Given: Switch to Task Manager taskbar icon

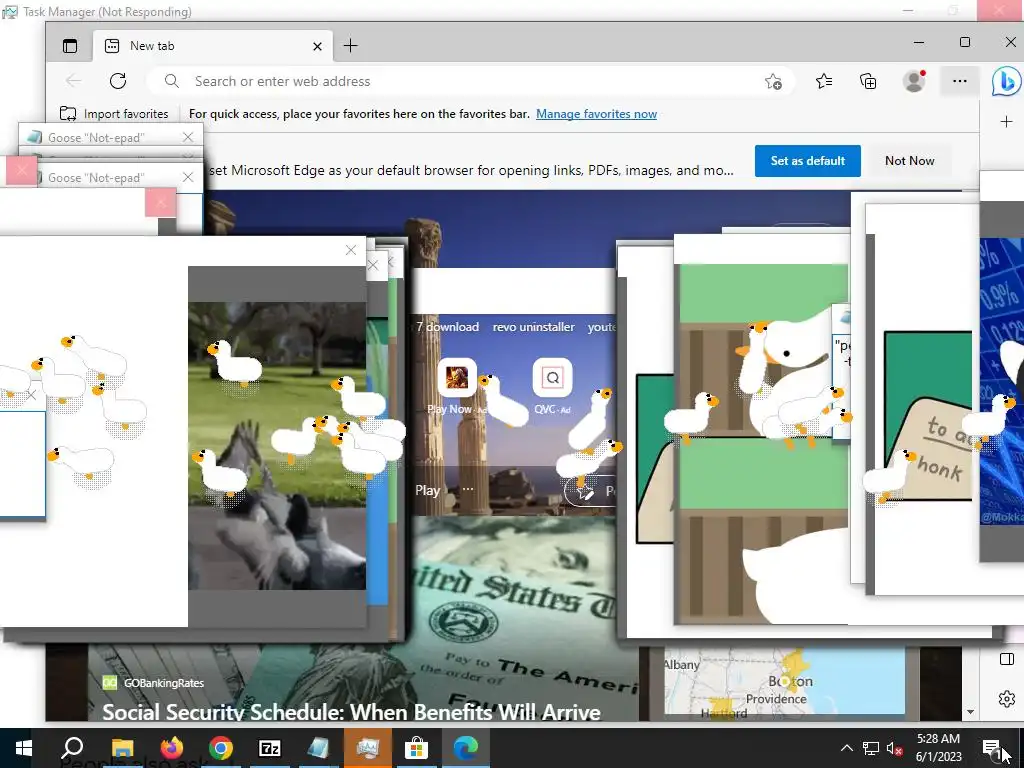Looking at the screenshot, I should coord(368,748).
